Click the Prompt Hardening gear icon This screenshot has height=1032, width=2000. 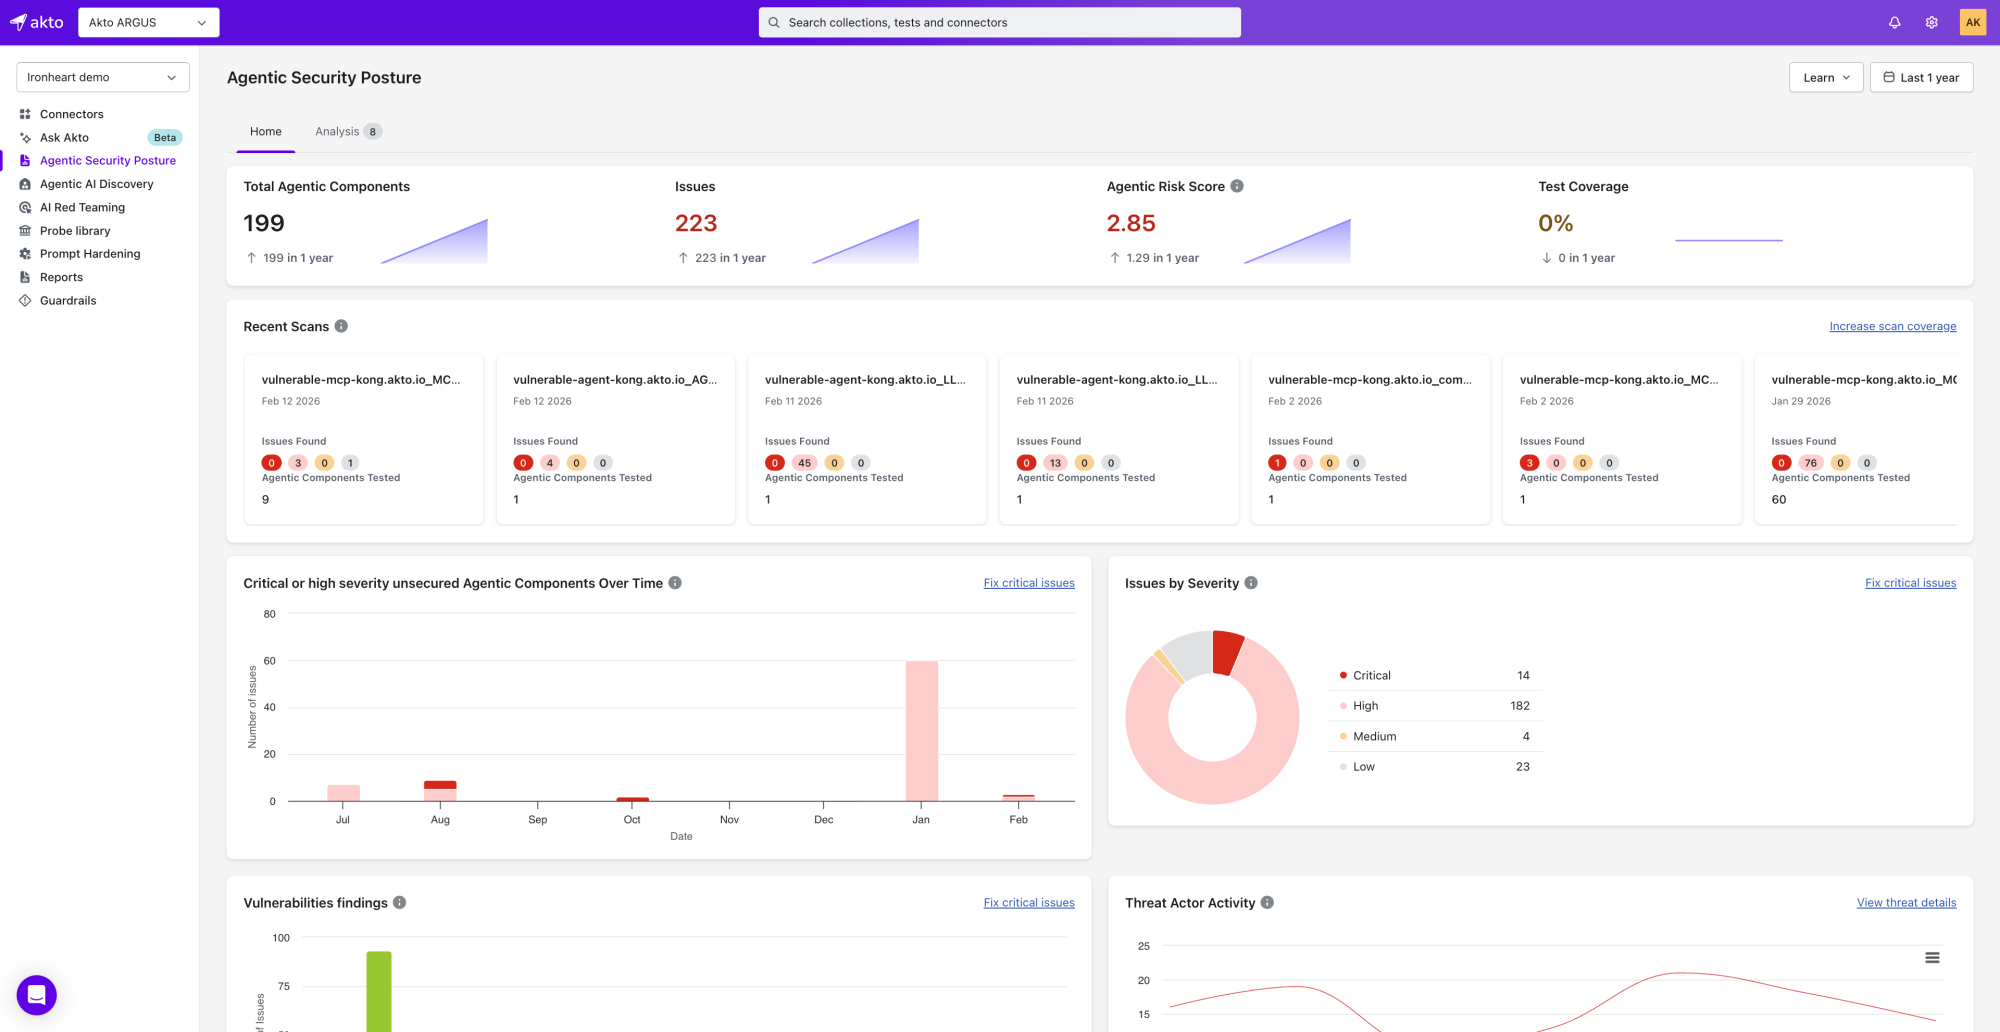(x=25, y=254)
